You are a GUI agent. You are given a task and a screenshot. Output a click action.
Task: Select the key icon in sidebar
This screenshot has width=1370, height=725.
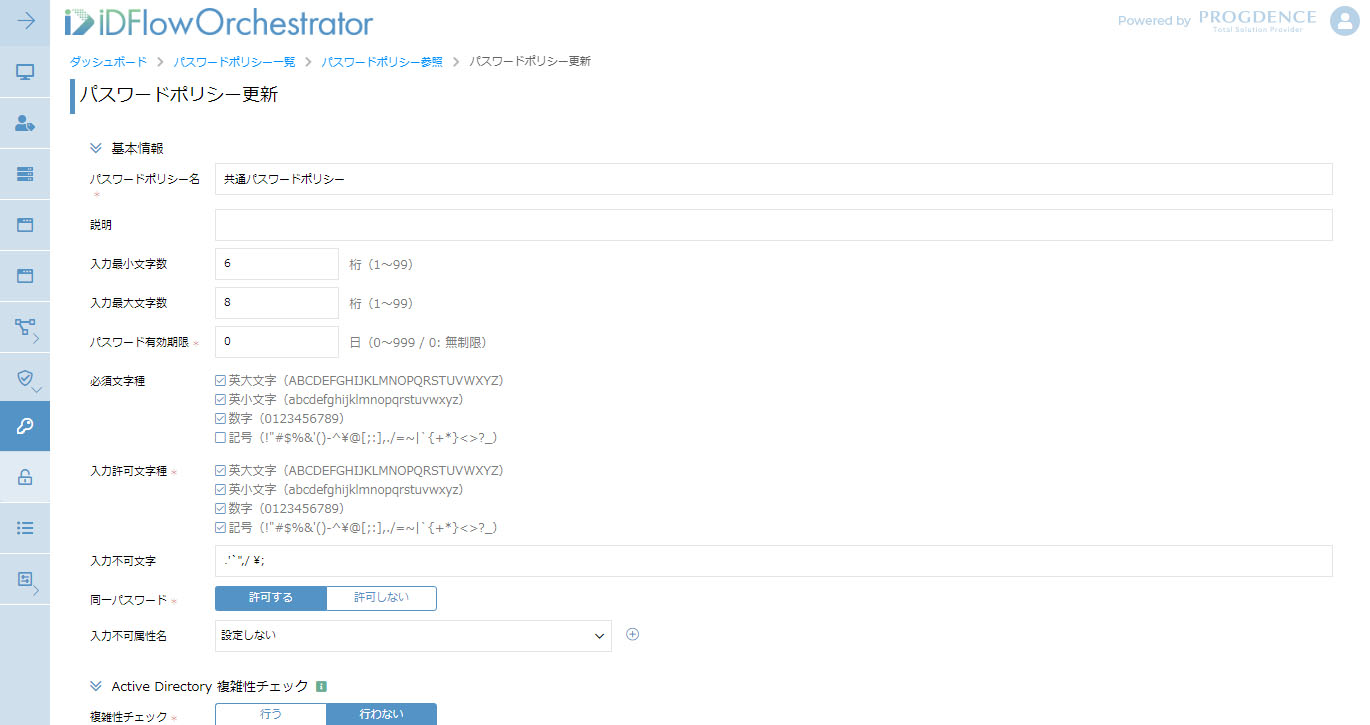click(25, 427)
